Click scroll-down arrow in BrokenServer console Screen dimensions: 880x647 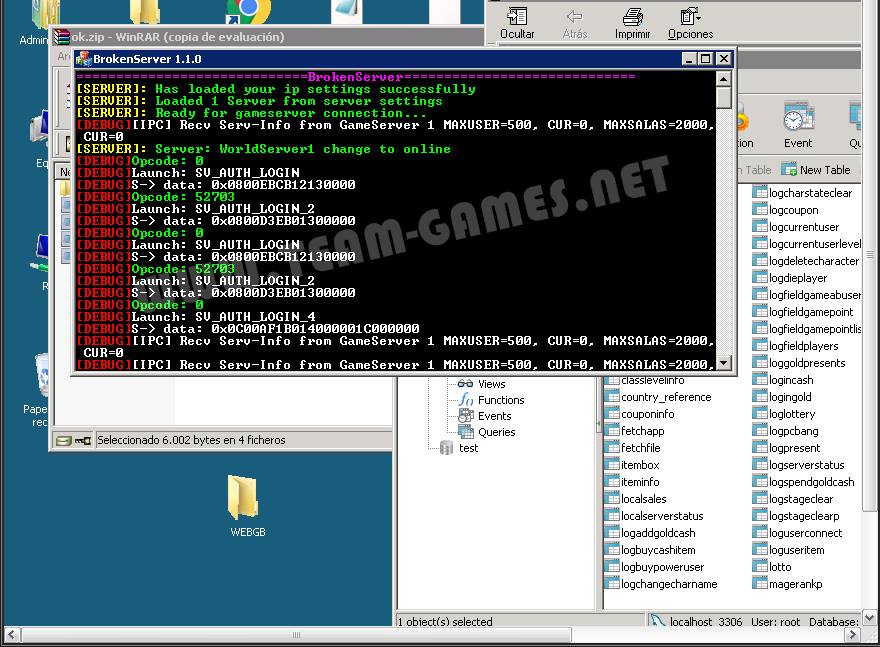723,363
